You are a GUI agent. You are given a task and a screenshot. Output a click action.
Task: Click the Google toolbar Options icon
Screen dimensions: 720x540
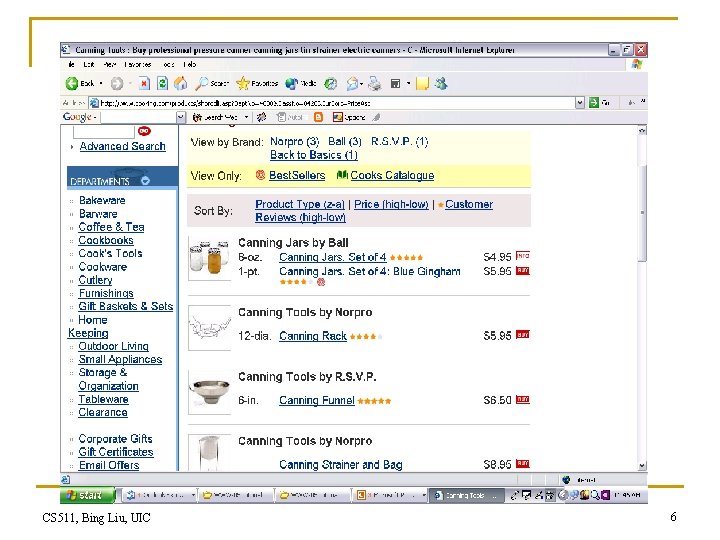(349, 117)
